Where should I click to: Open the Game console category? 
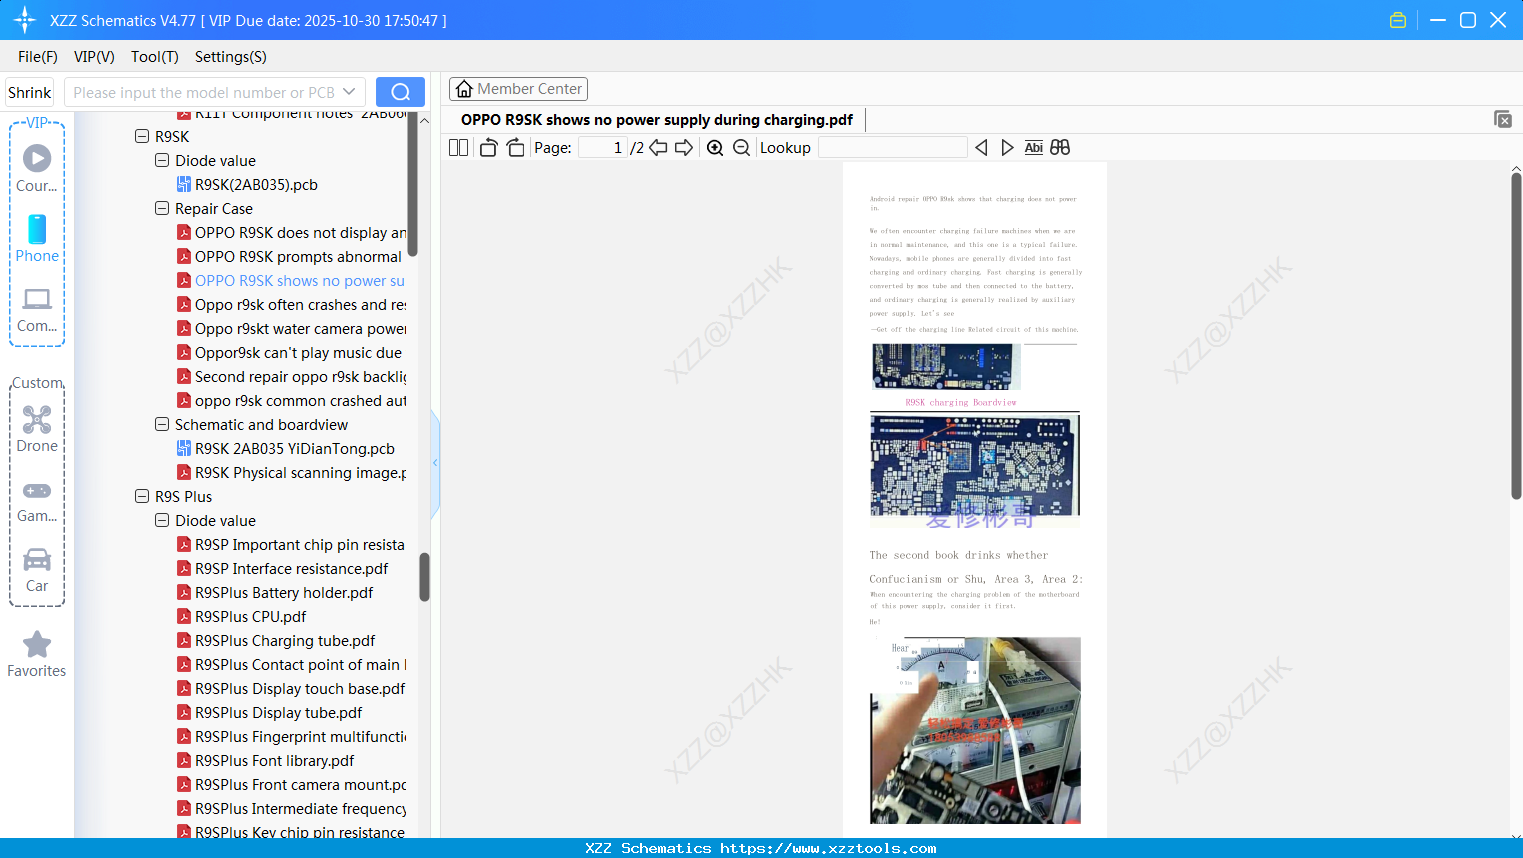pyautogui.click(x=37, y=500)
